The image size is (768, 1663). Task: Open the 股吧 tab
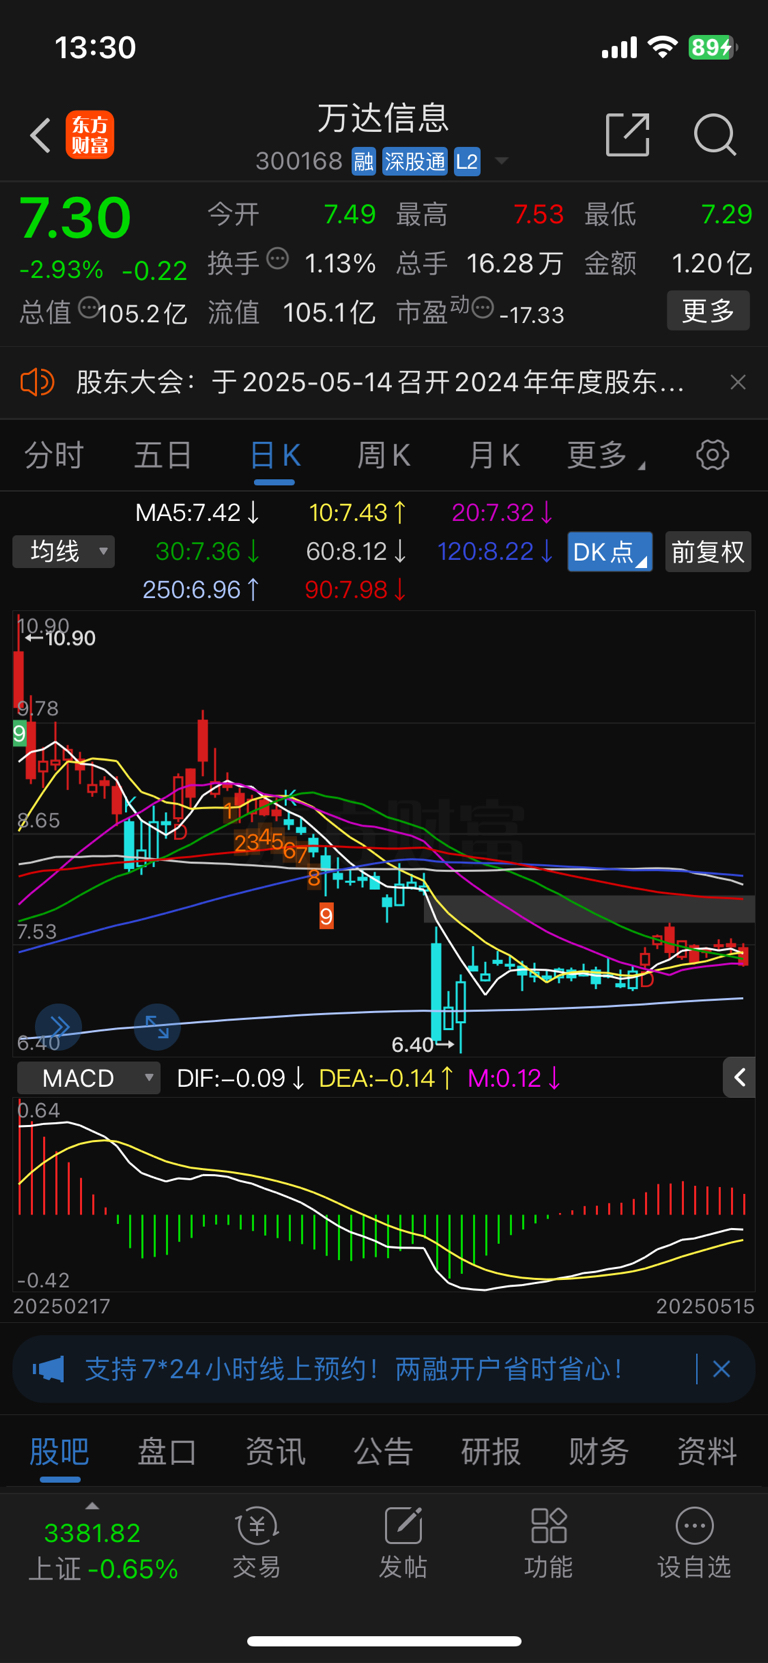(60, 1451)
